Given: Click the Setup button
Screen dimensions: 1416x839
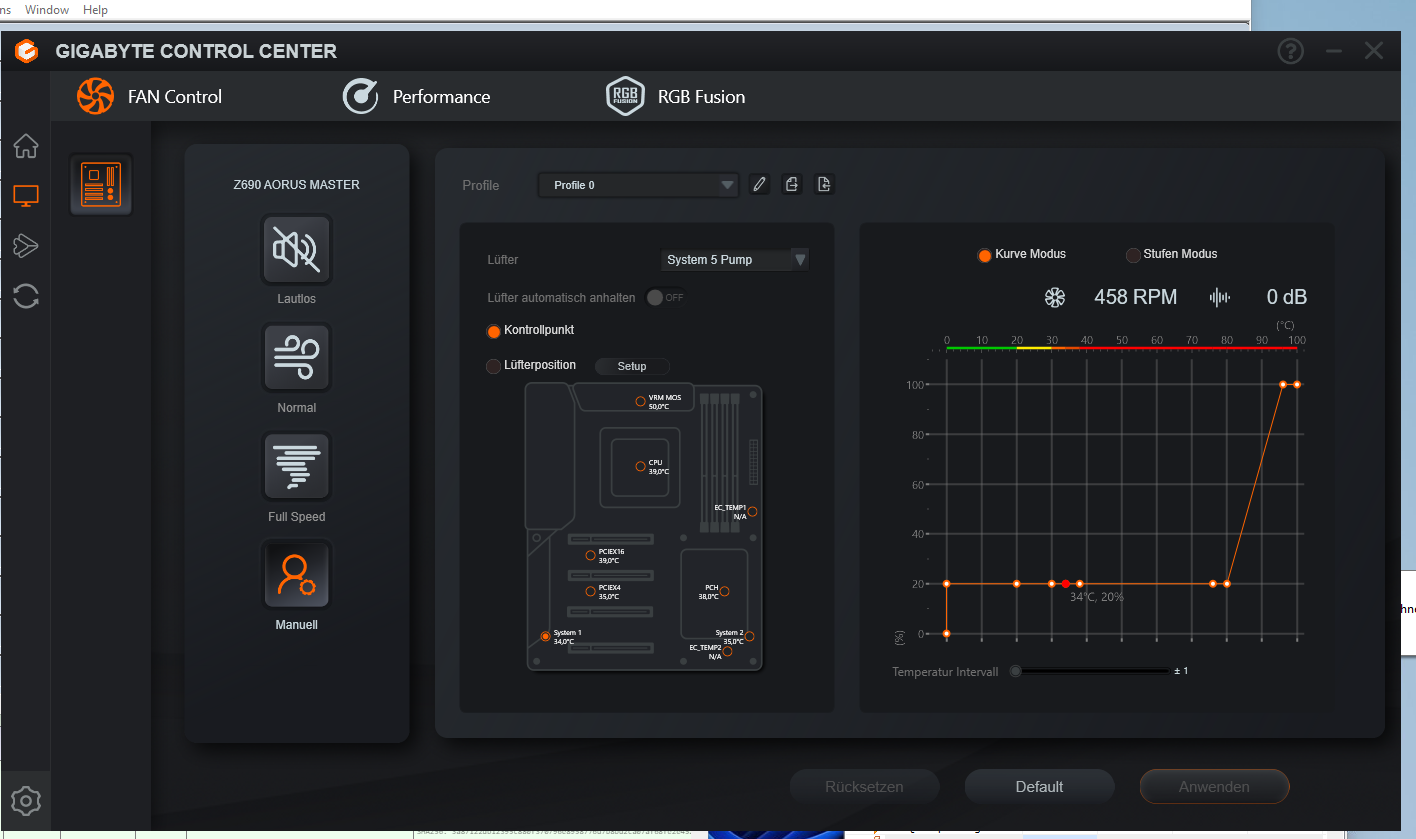Looking at the screenshot, I should (x=632, y=367).
